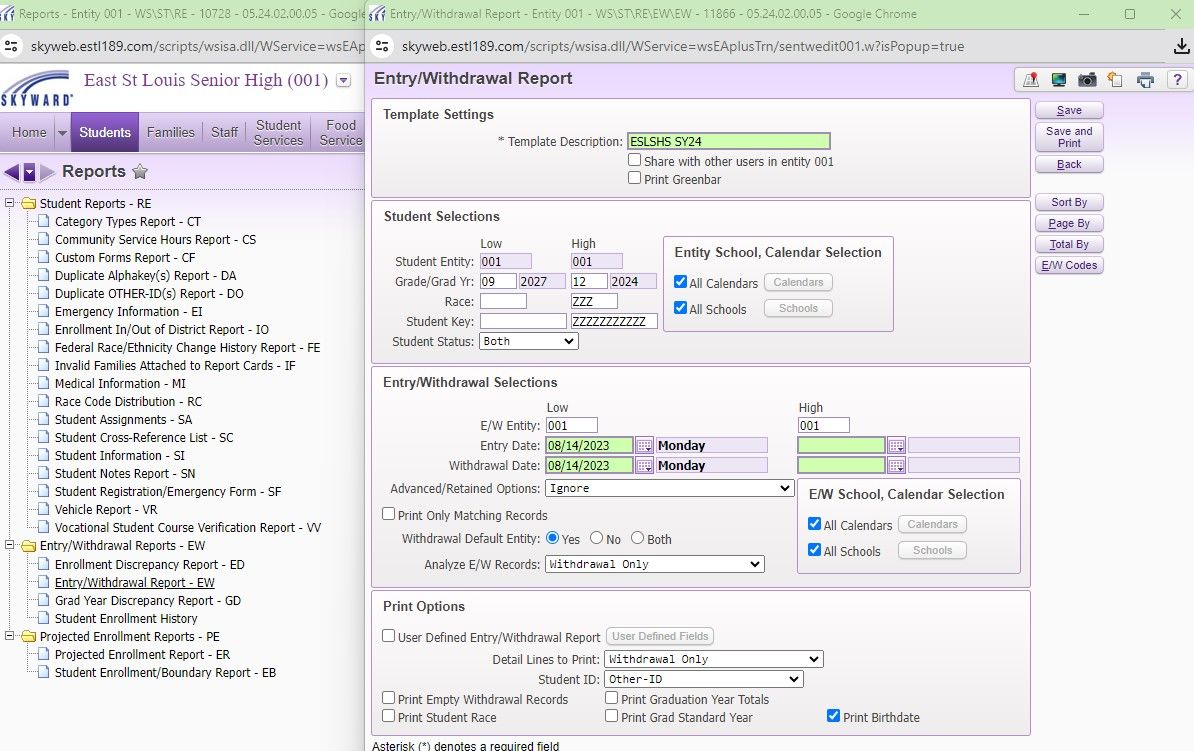This screenshot has height=751, width=1194.
Task: Click the Template Description input field
Action: click(728, 142)
